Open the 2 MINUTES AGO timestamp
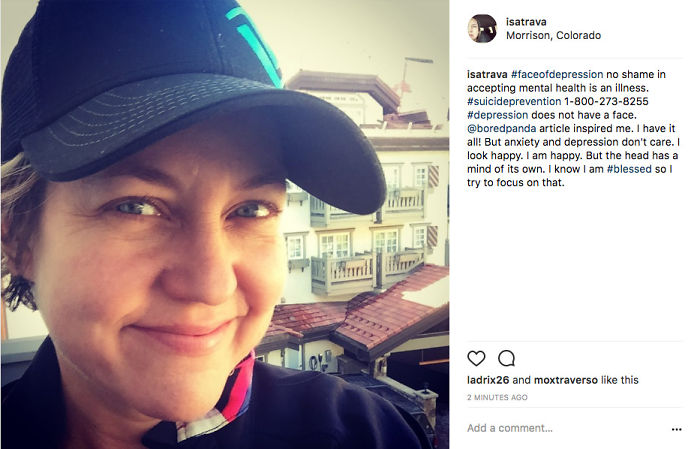The width and height of the screenshot is (700, 449). click(497, 397)
